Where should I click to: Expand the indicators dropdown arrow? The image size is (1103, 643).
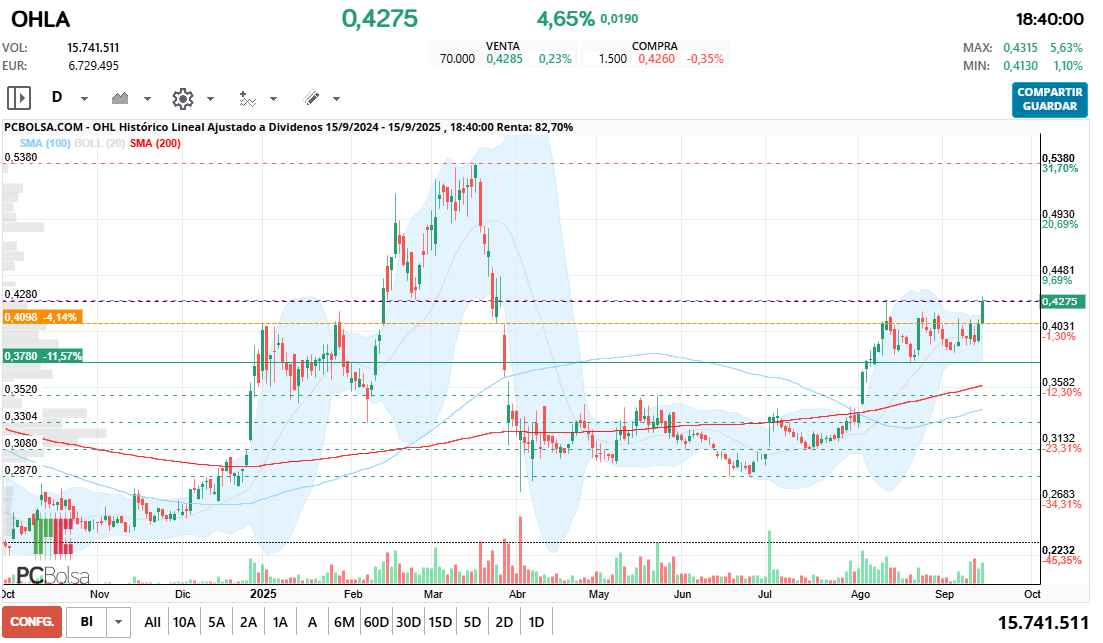tap(273, 99)
